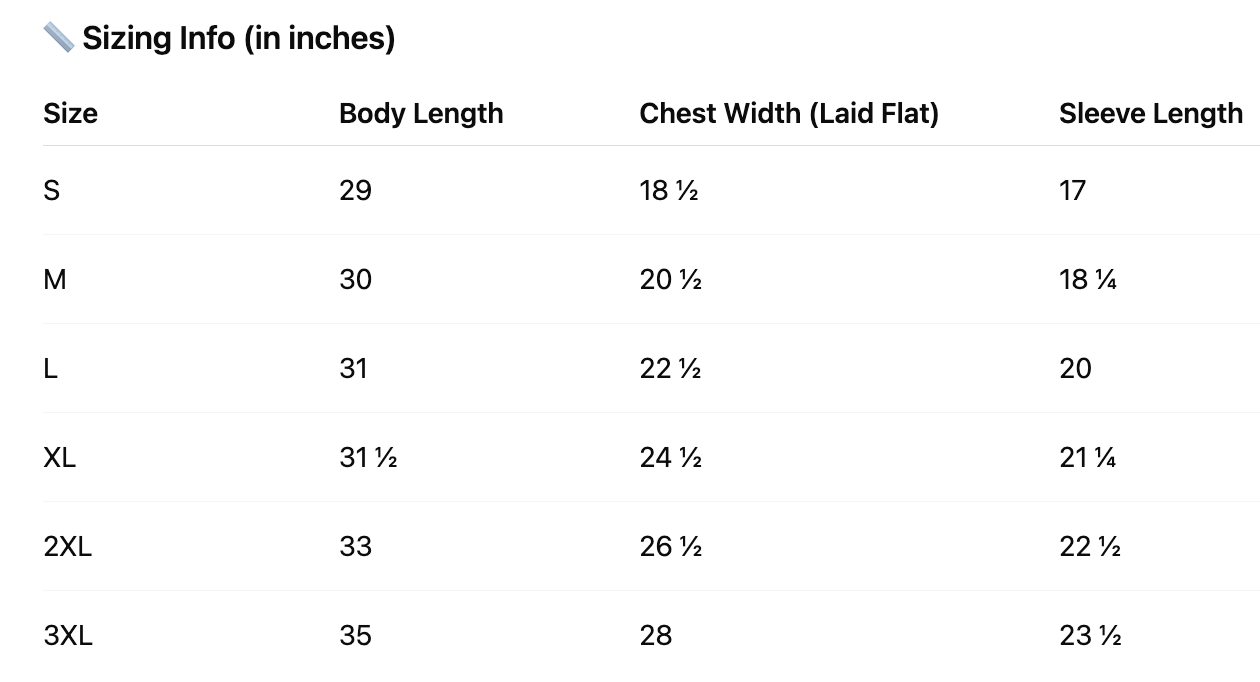This screenshot has width=1260, height=682.
Task: Select sleeve length 18 ¼ for size M
Action: point(1088,280)
